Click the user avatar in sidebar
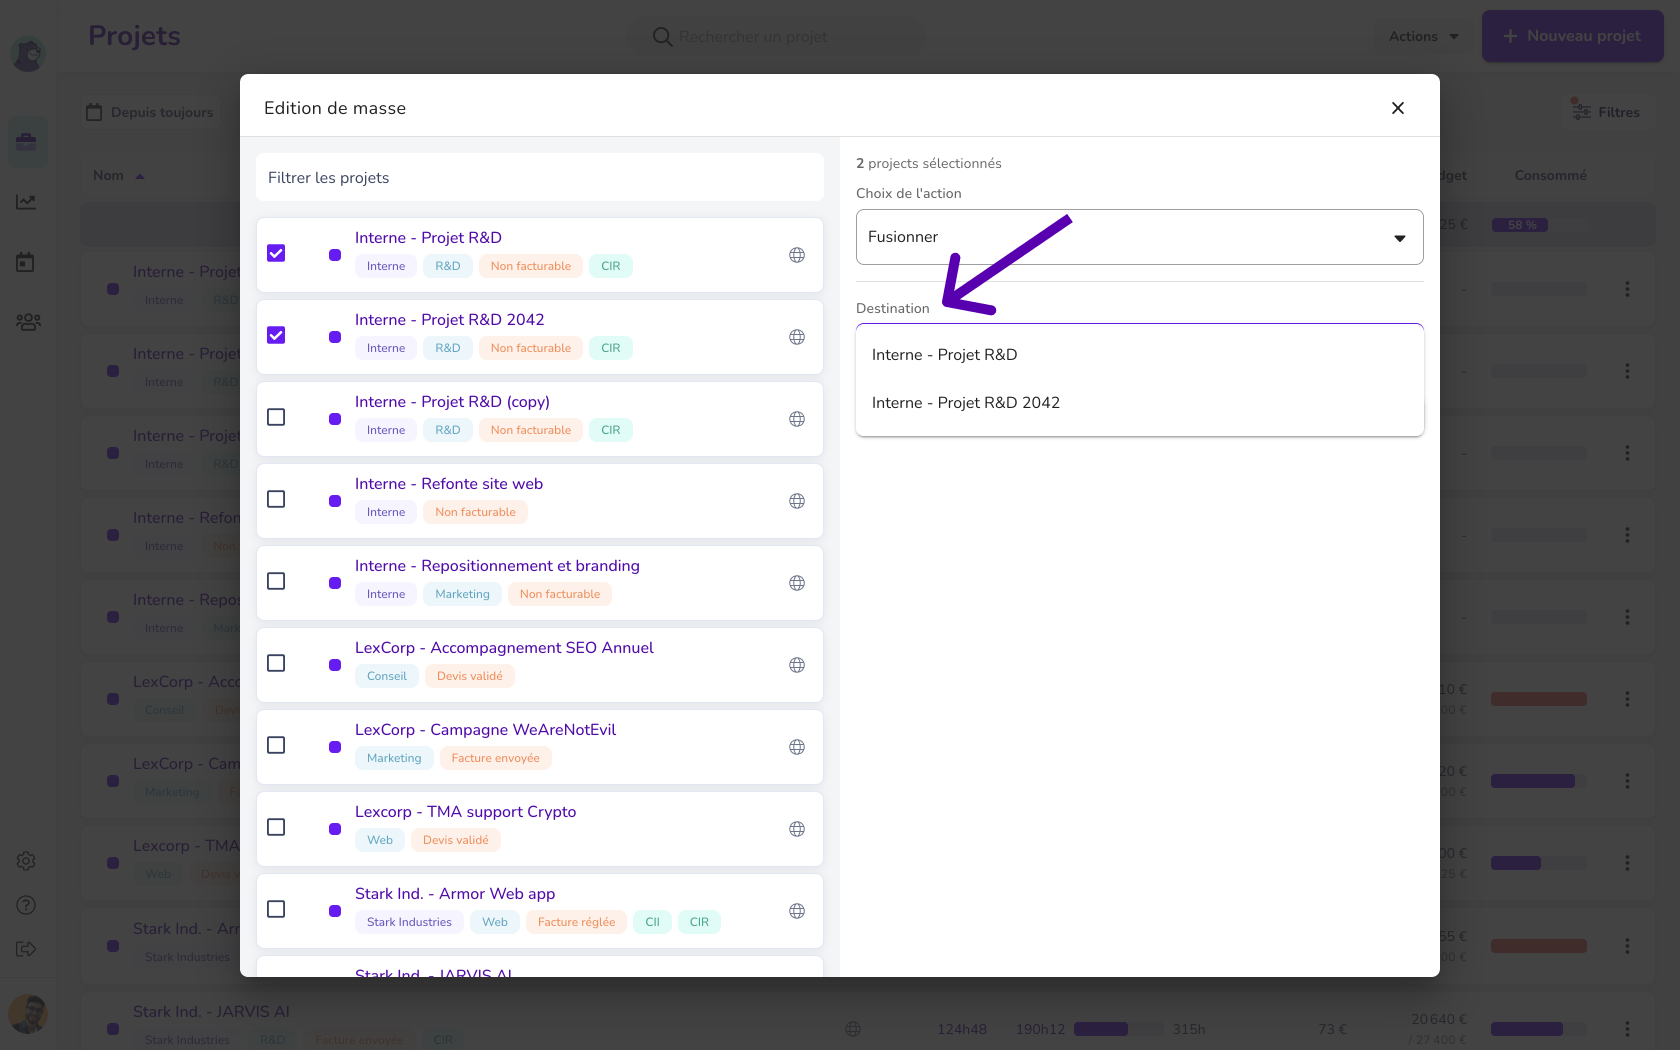Screen dimensions: 1680x1050 pyautogui.click(x=28, y=1014)
